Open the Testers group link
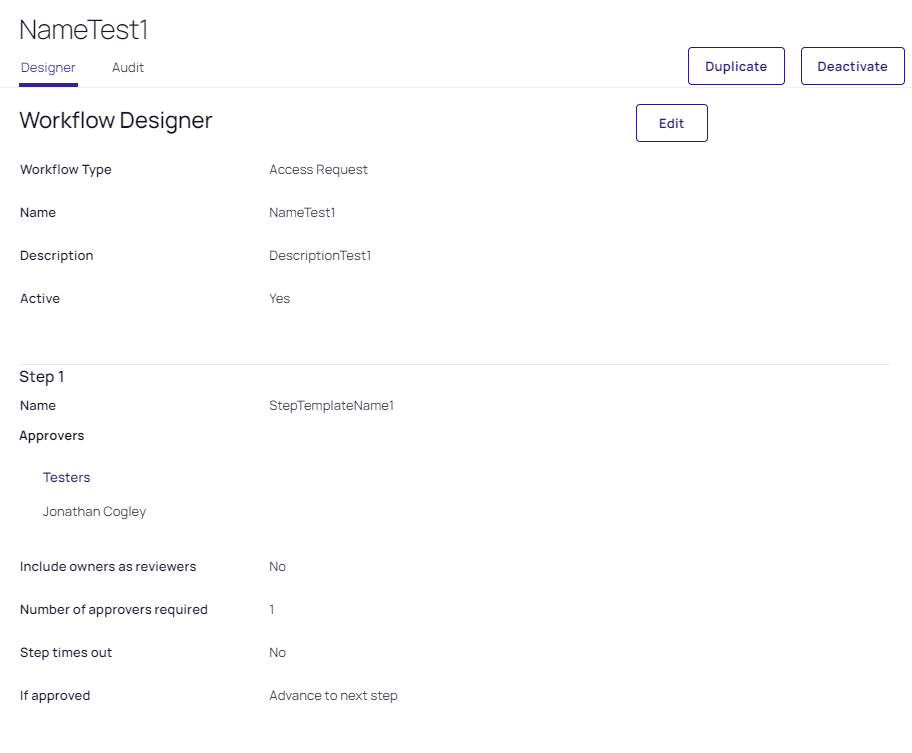The image size is (912, 753). pos(66,477)
